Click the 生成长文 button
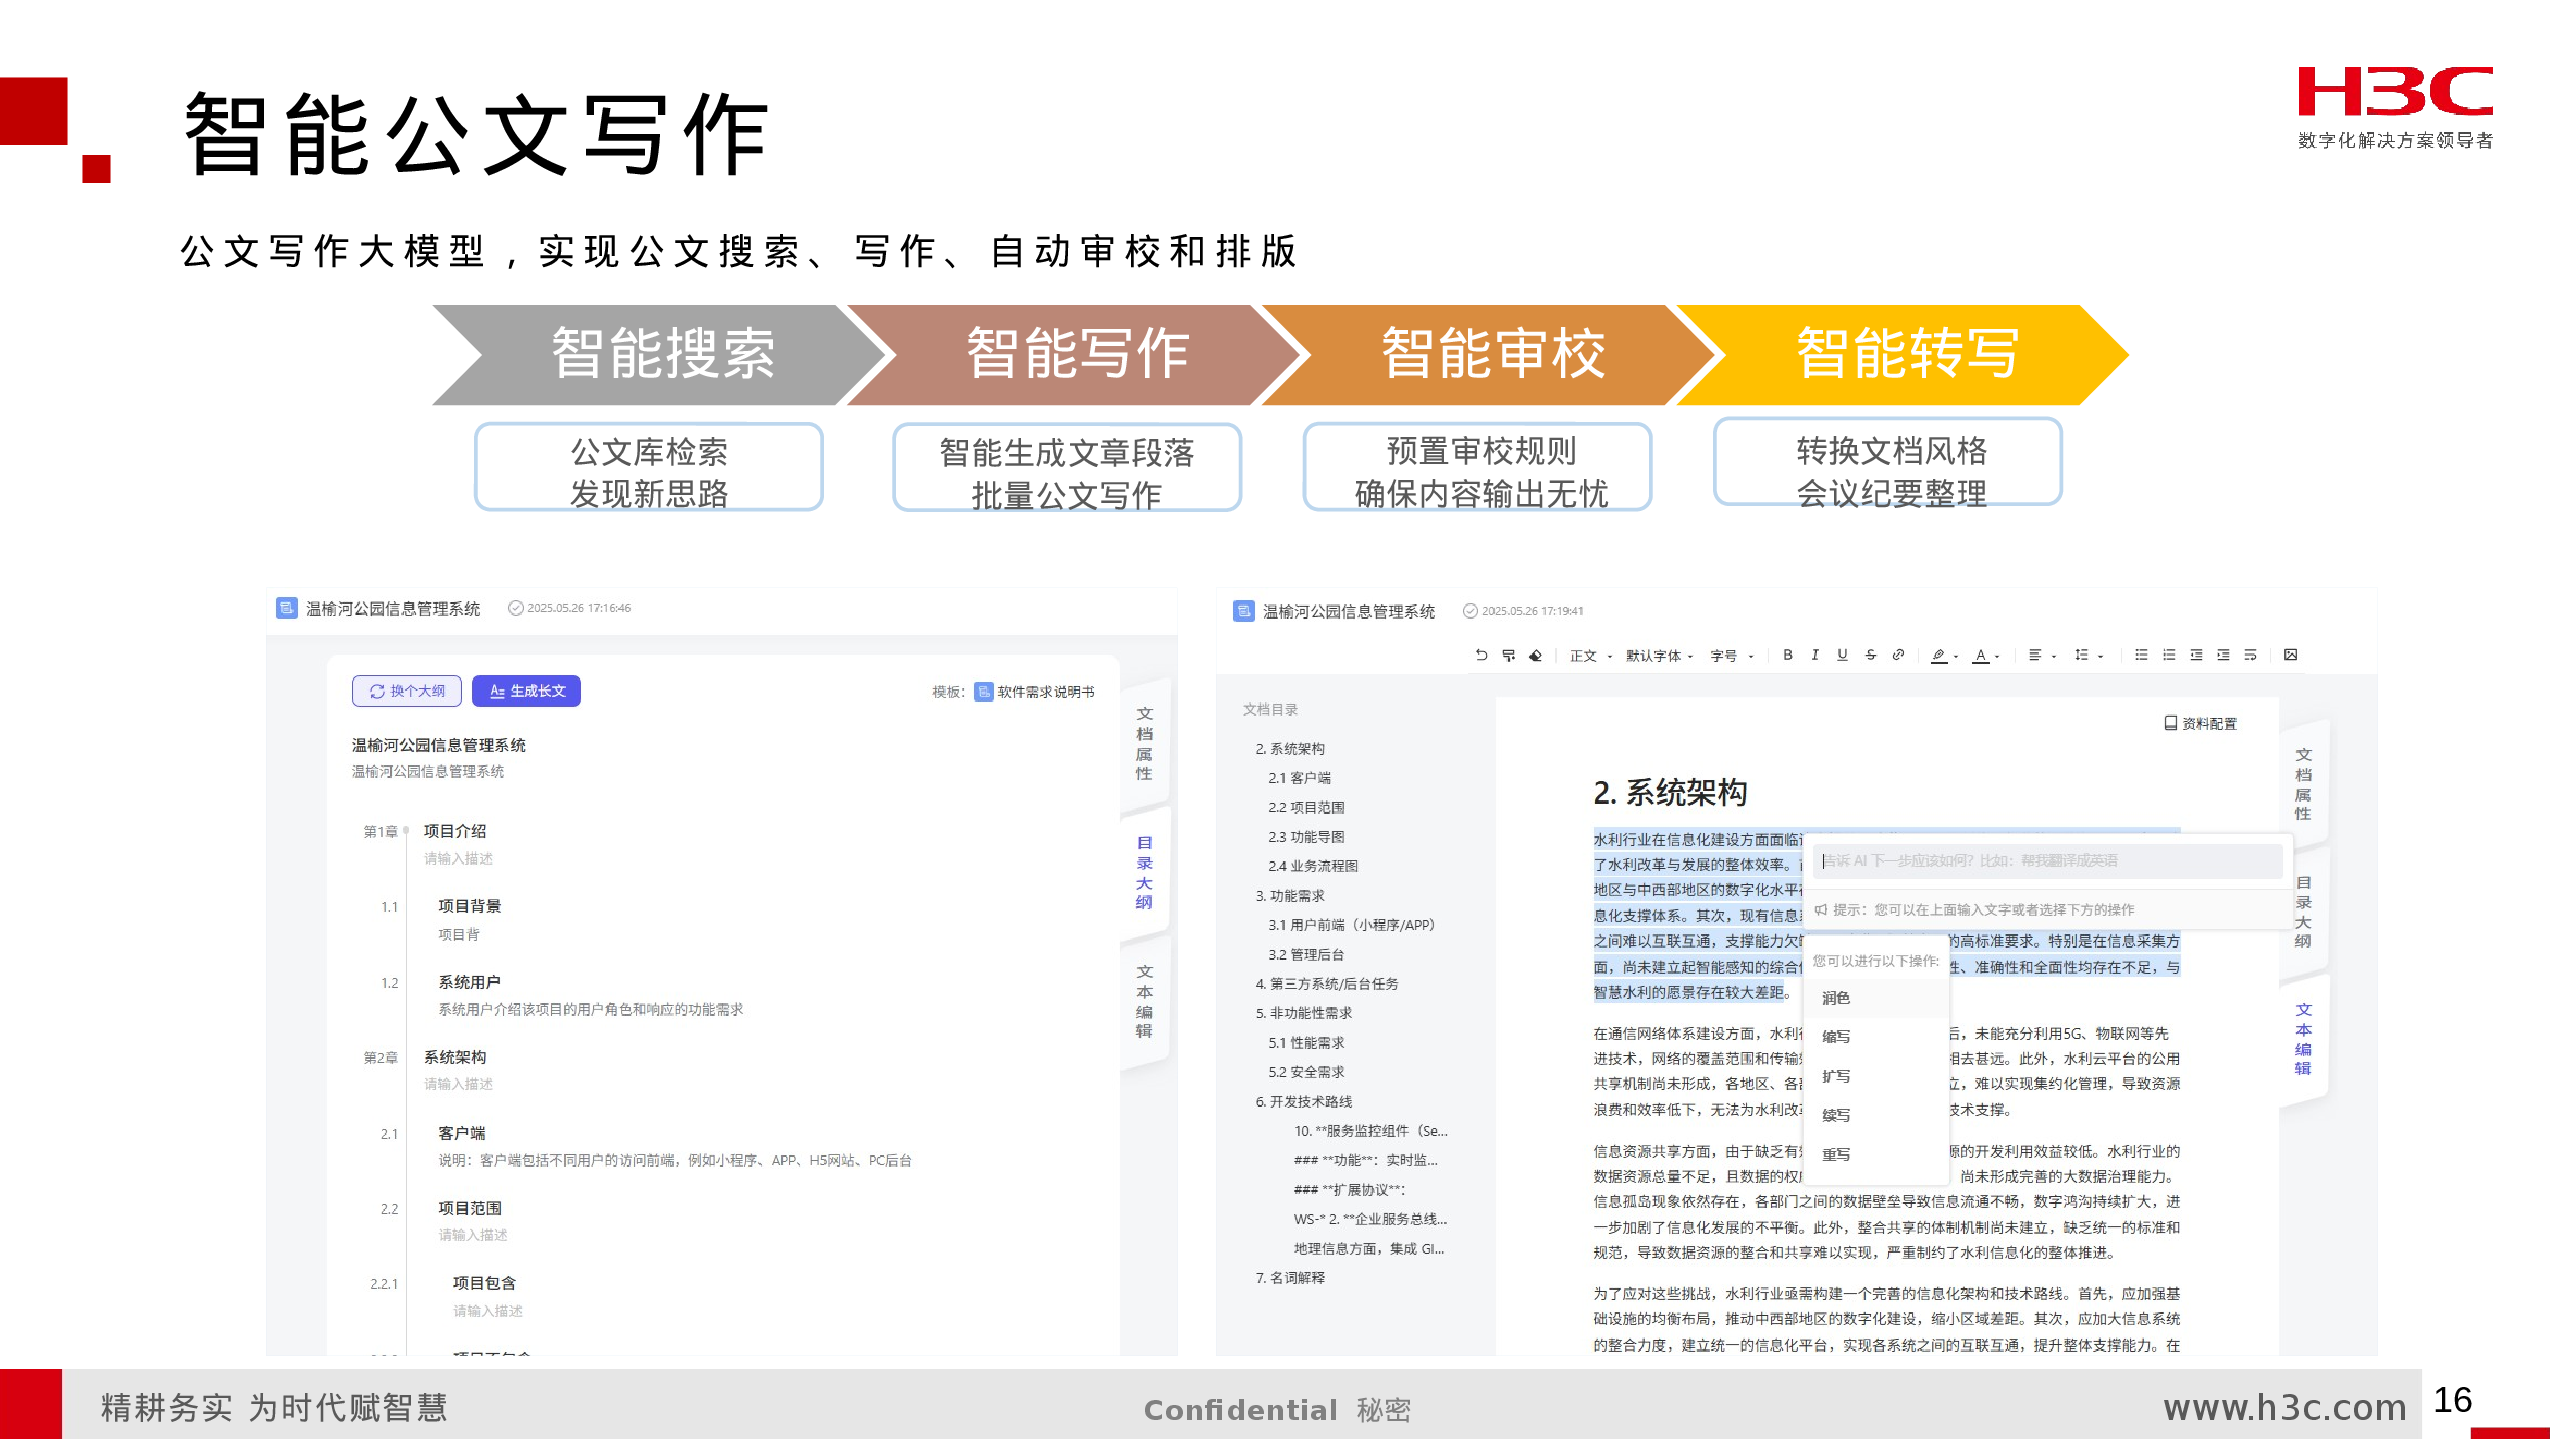 click(x=526, y=691)
